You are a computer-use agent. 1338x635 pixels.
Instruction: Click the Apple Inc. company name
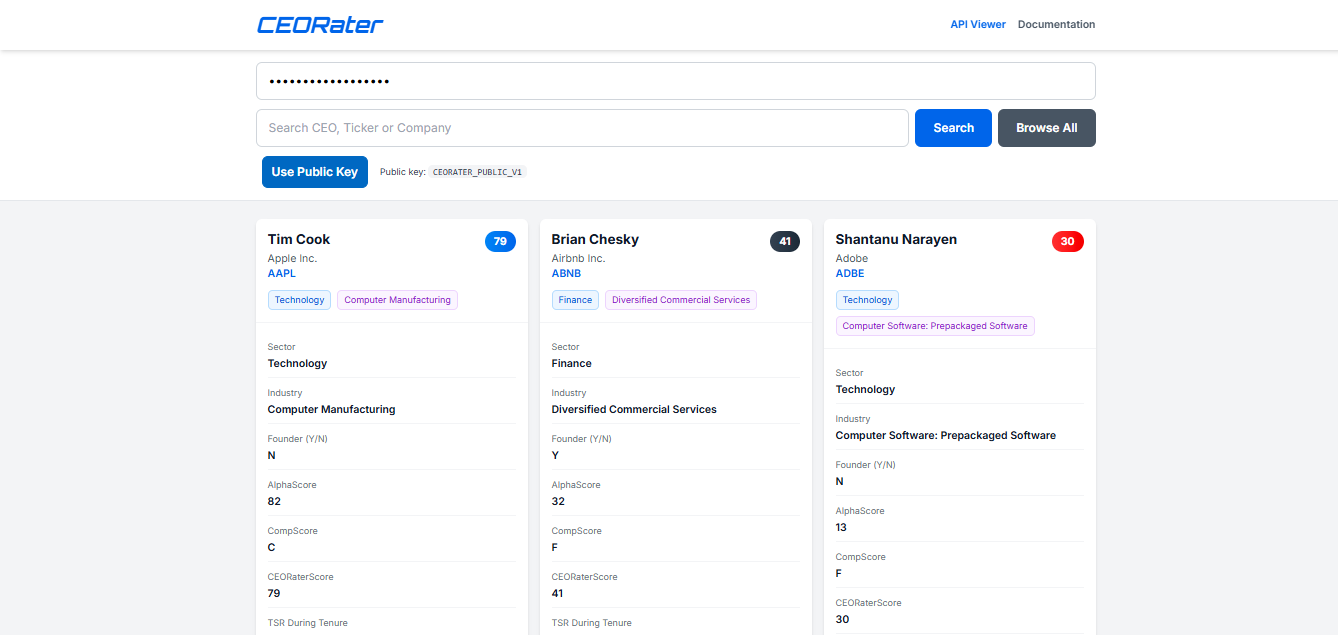coord(292,258)
